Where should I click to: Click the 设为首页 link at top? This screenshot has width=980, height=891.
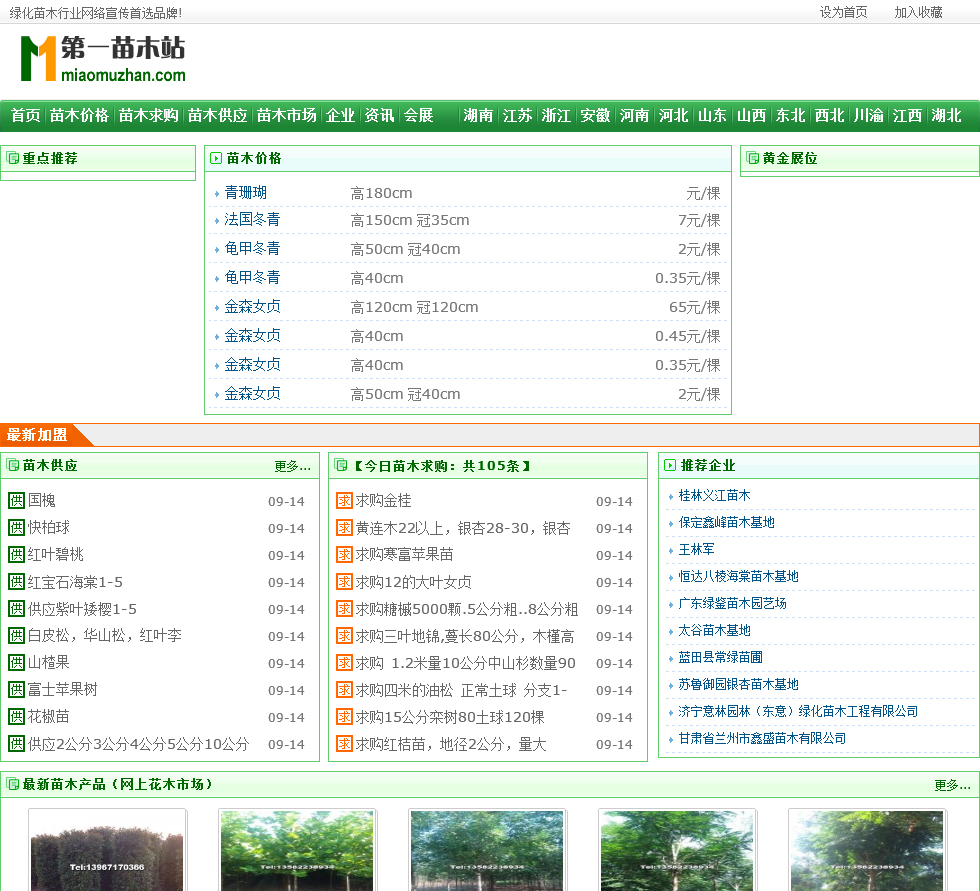843,12
